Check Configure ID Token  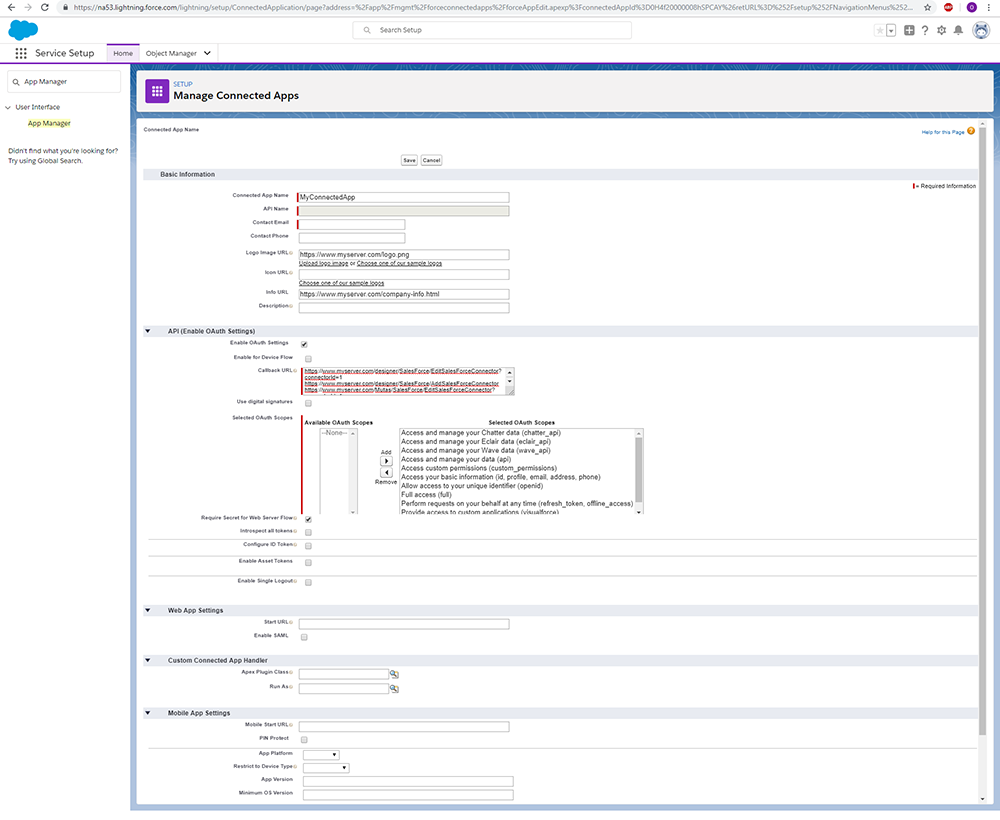coord(309,546)
